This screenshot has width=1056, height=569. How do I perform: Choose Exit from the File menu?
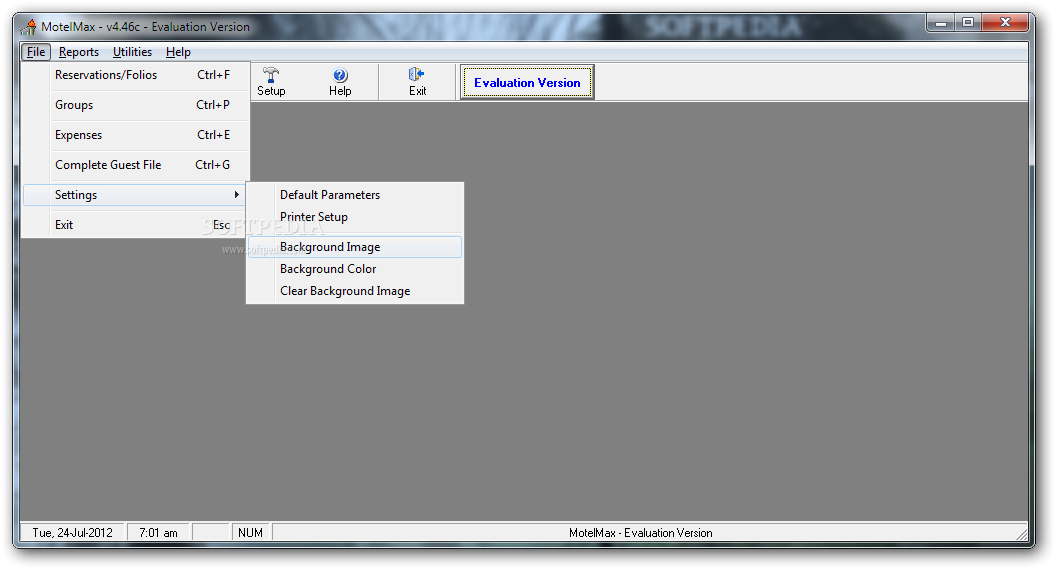pos(136,225)
